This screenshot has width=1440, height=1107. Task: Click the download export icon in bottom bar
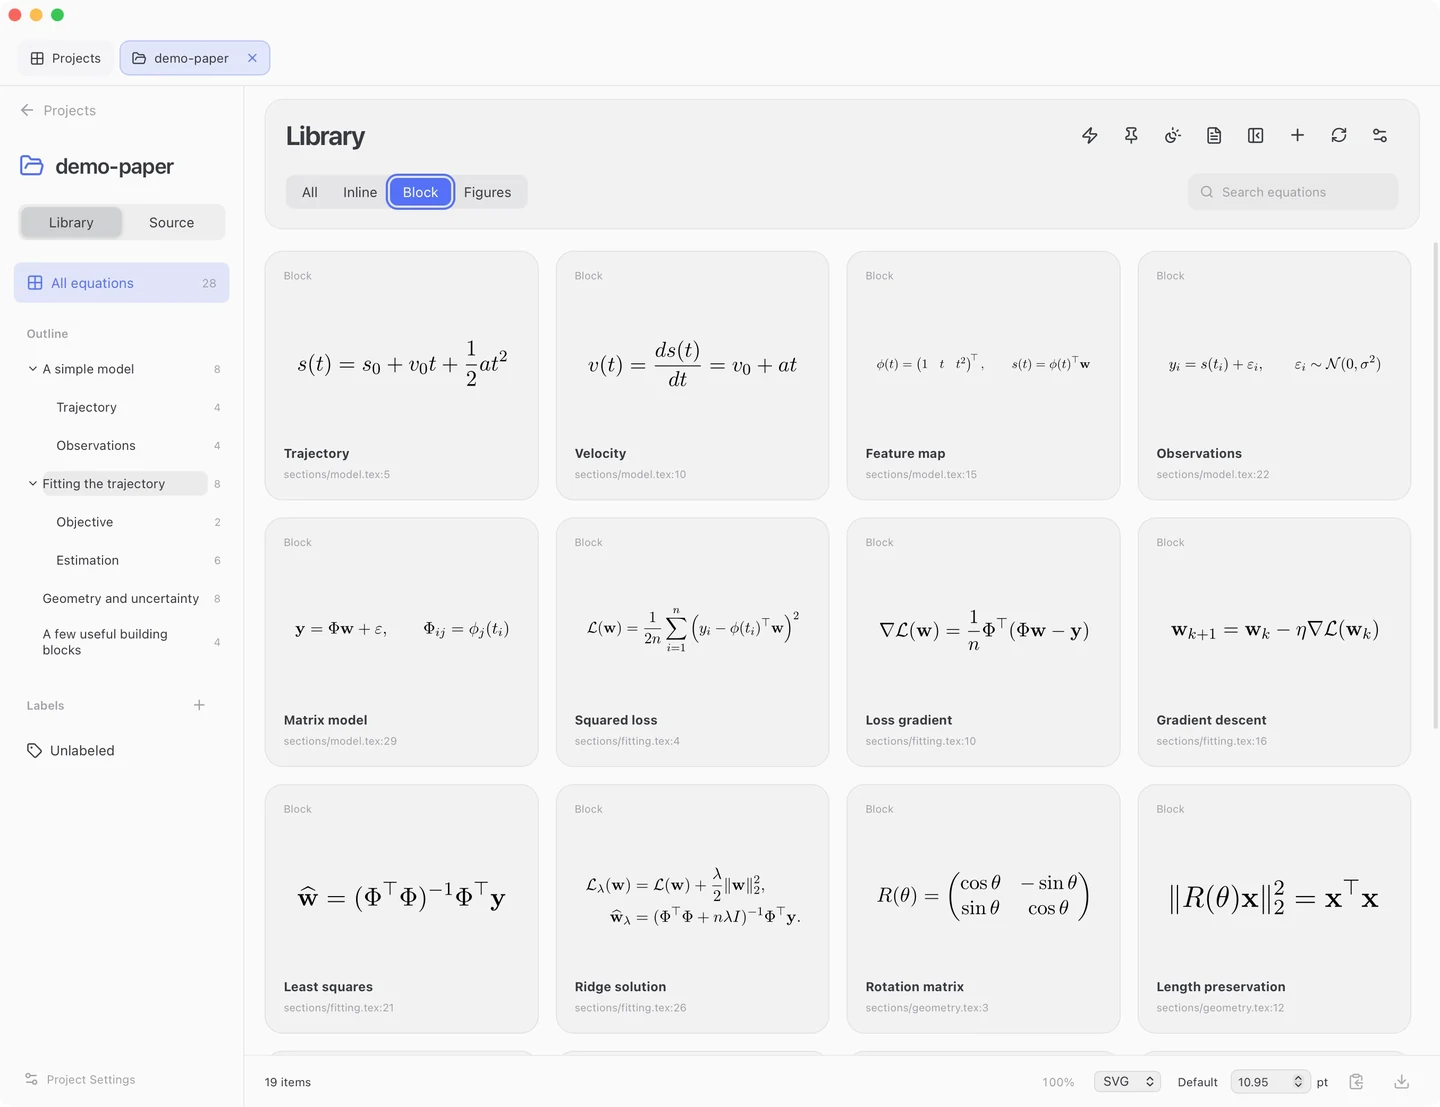(x=1402, y=1082)
